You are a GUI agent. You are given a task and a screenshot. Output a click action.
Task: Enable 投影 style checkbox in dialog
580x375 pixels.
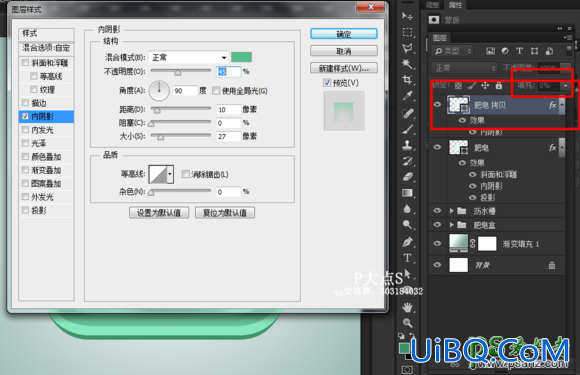(x=25, y=210)
